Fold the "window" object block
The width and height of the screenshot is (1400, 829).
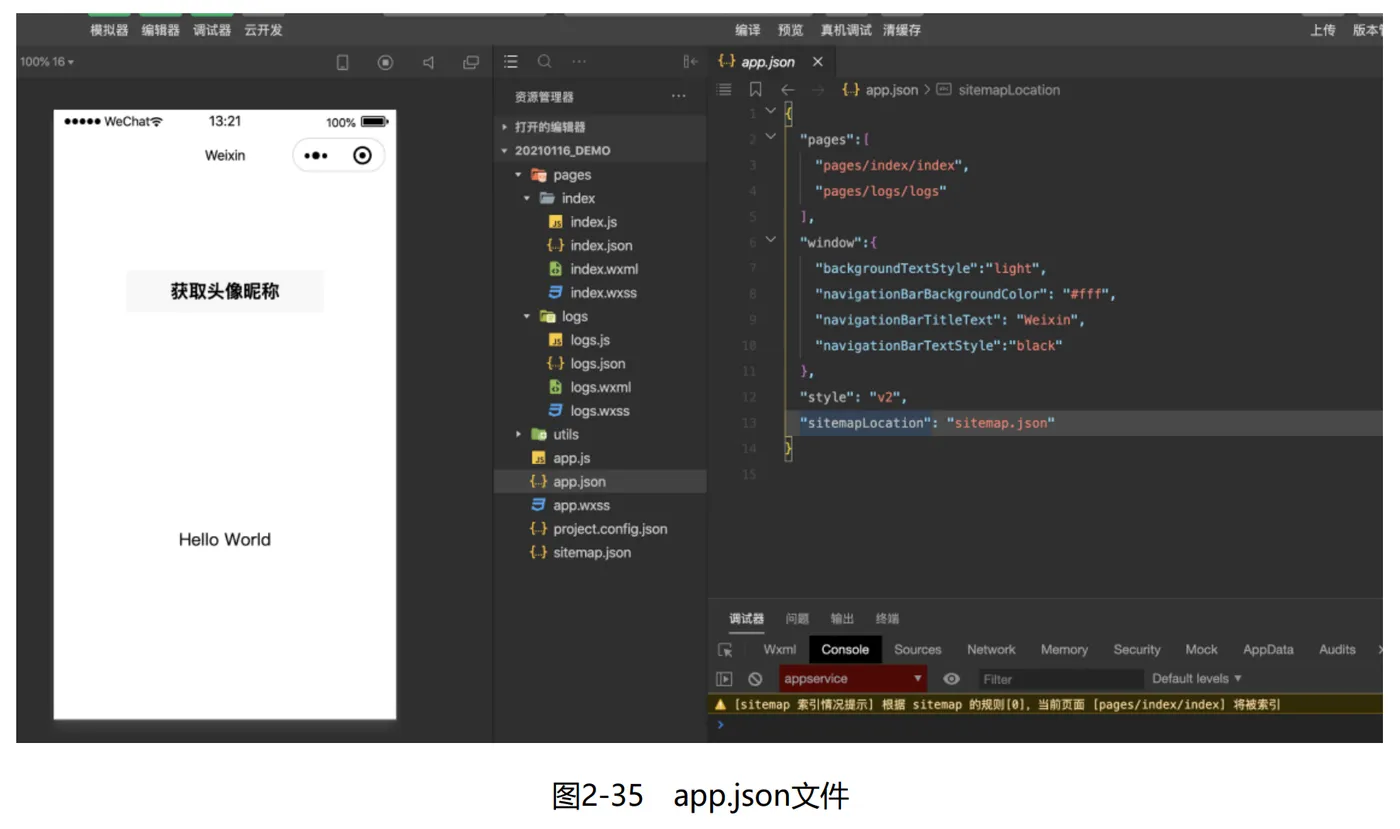(770, 240)
